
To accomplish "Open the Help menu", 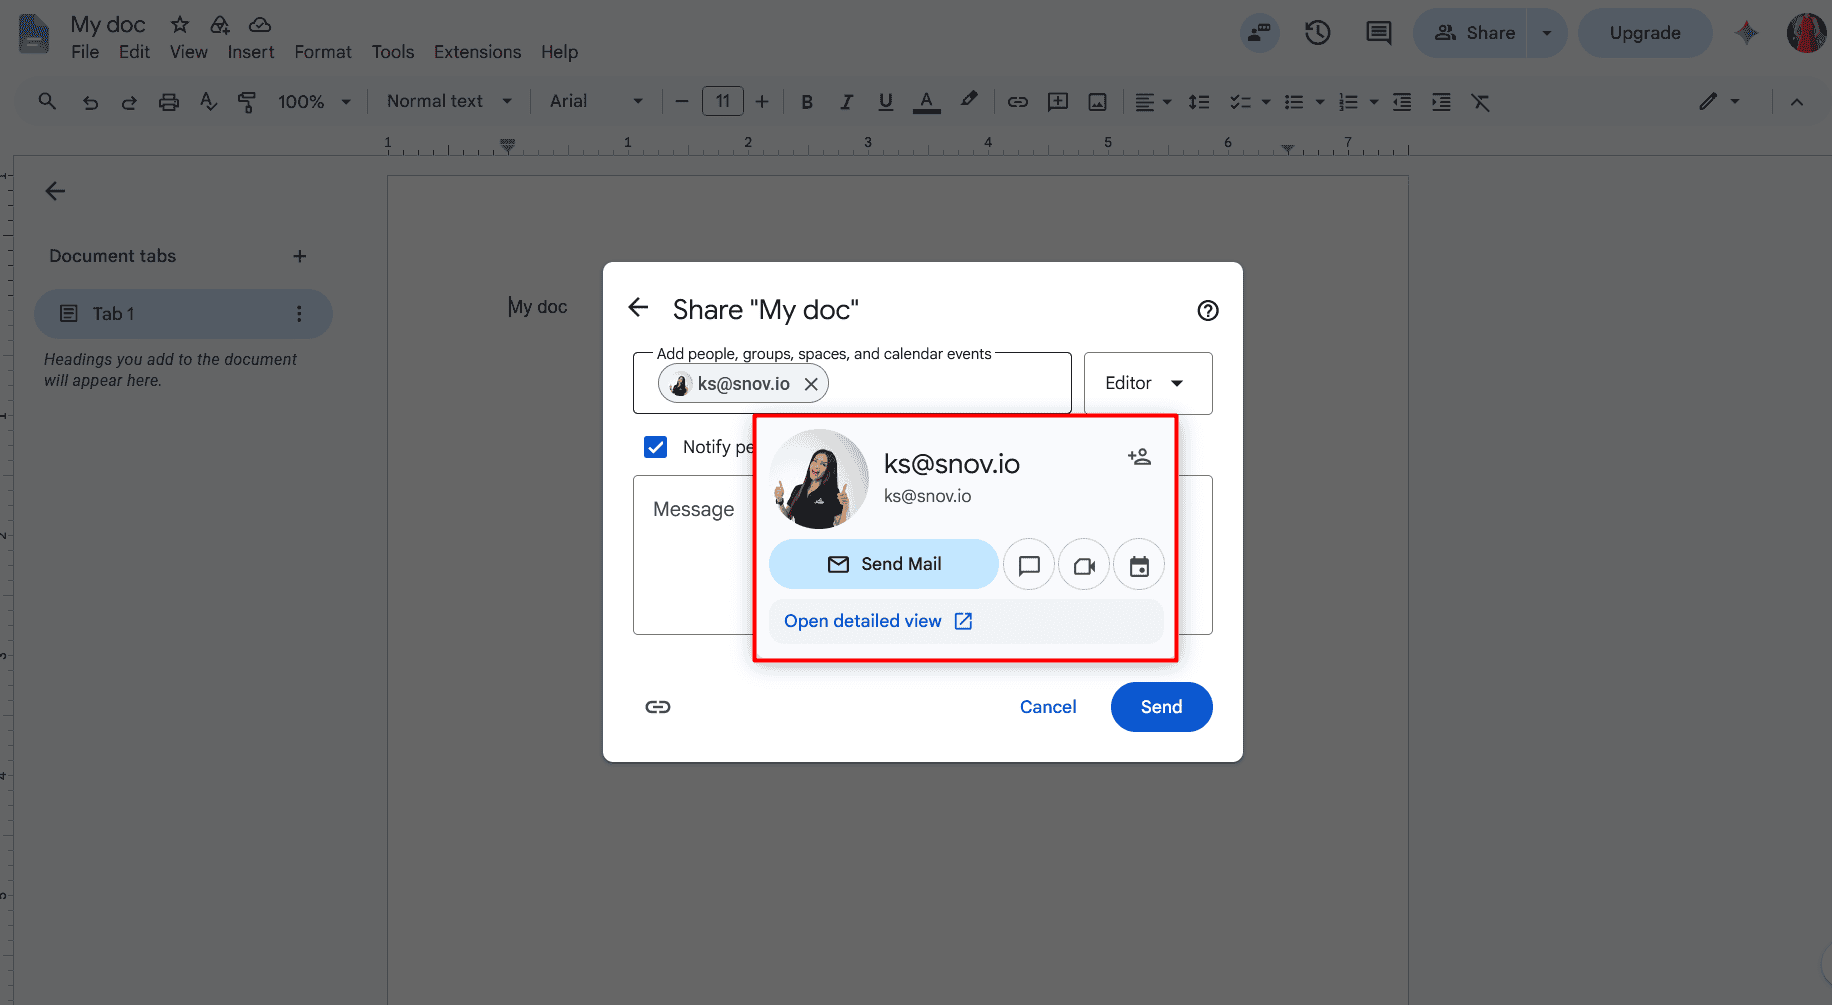I will (560, 52).
